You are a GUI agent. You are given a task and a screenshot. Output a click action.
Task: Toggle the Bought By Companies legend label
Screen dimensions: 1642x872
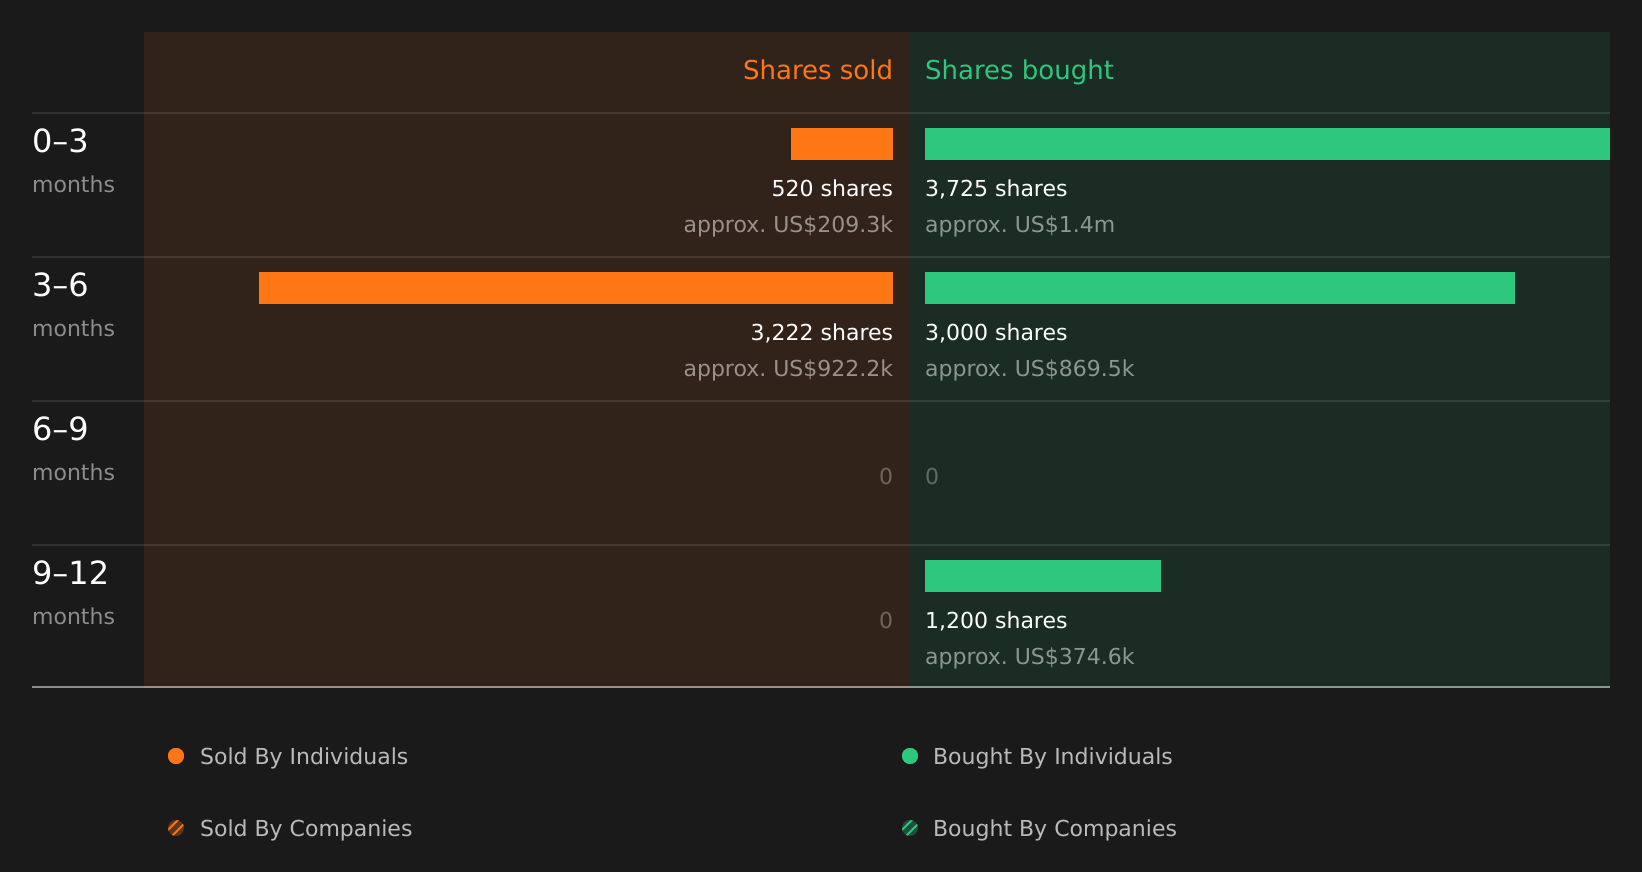(x=1054, y=829)
